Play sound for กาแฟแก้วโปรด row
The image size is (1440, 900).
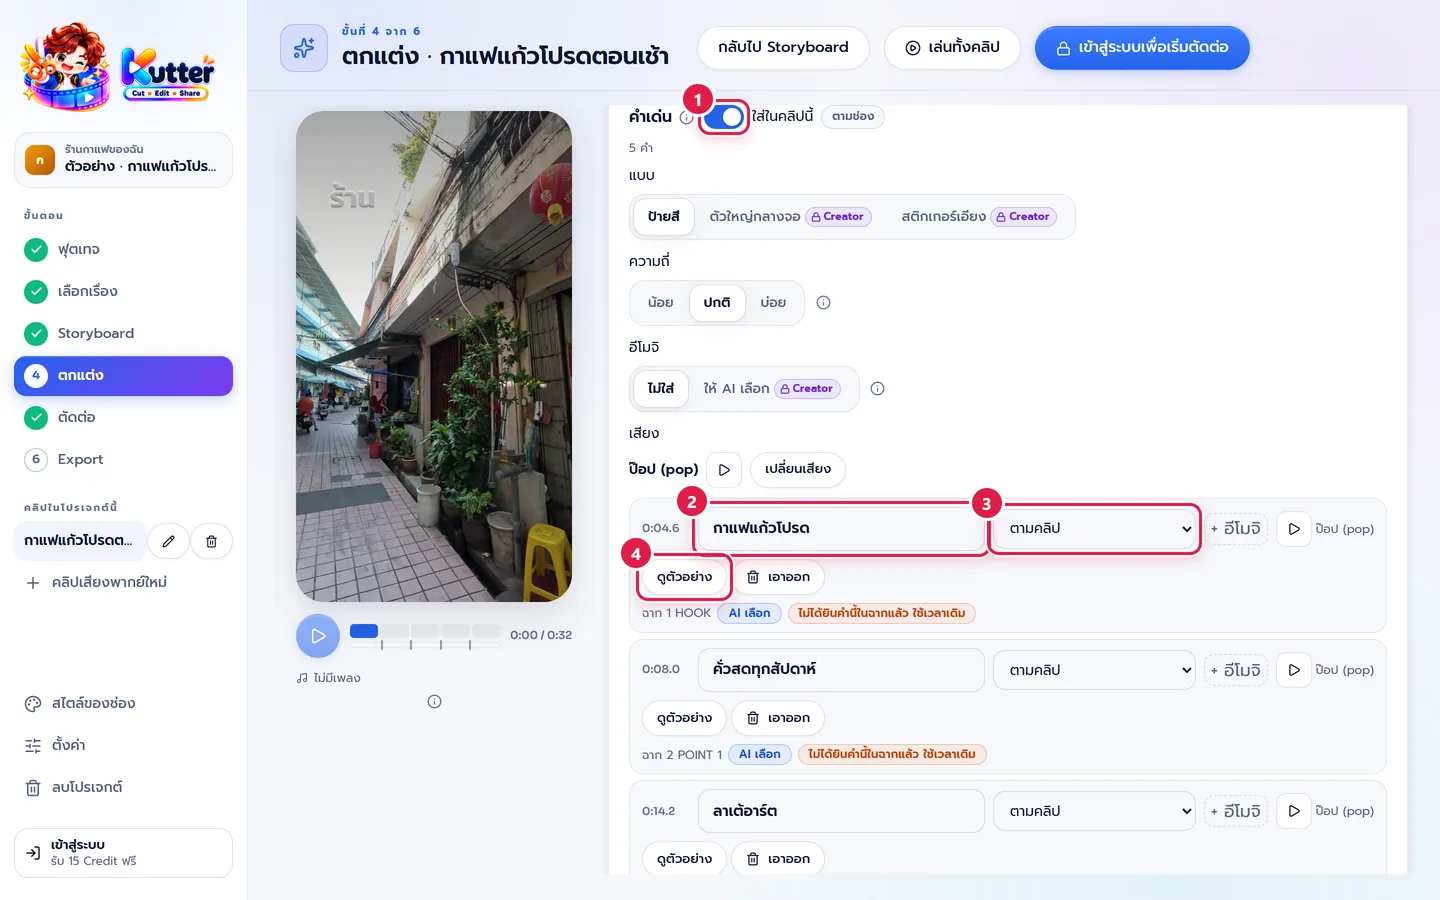(x=1294, y=529)
